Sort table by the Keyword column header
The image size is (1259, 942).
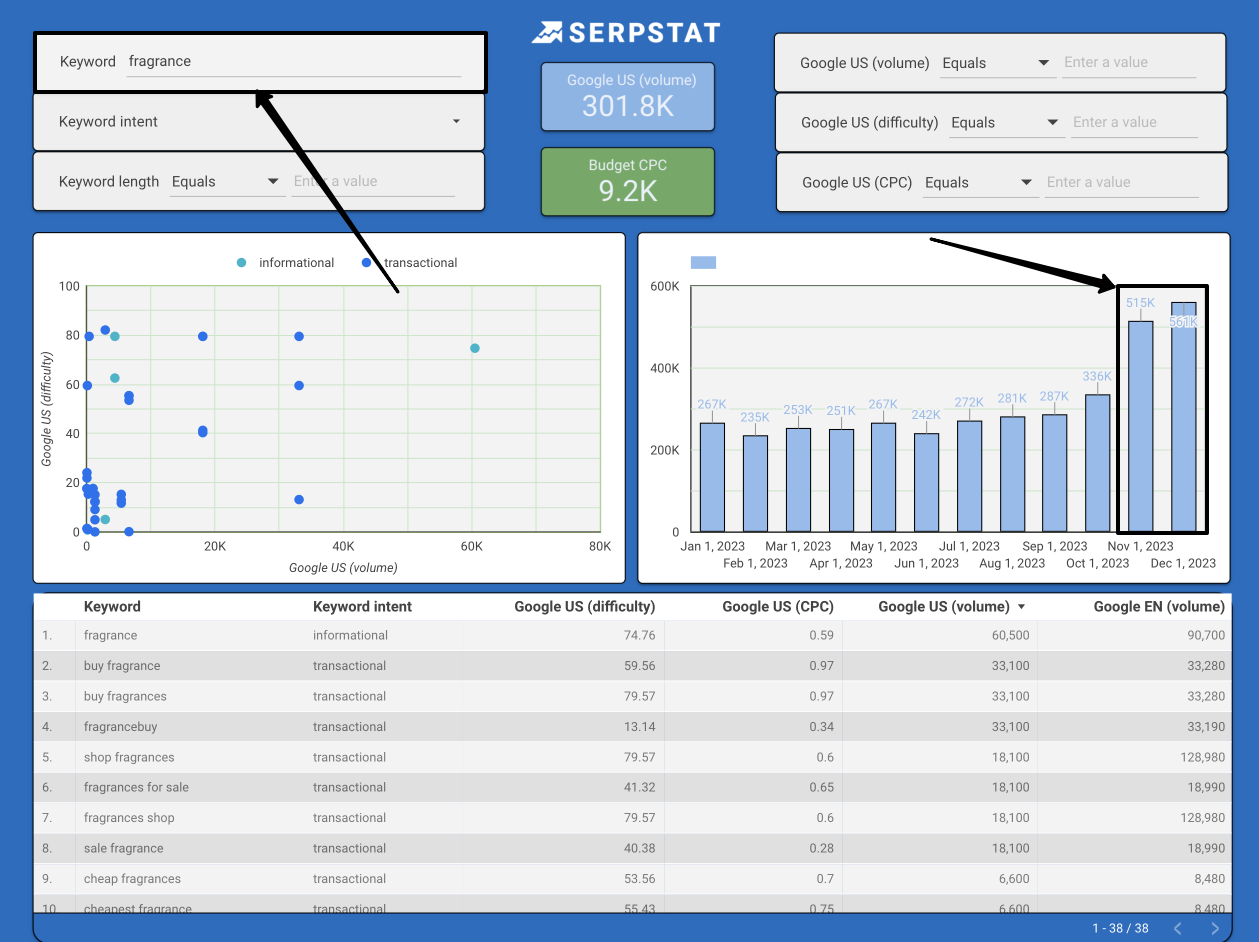tap(111, 607)
